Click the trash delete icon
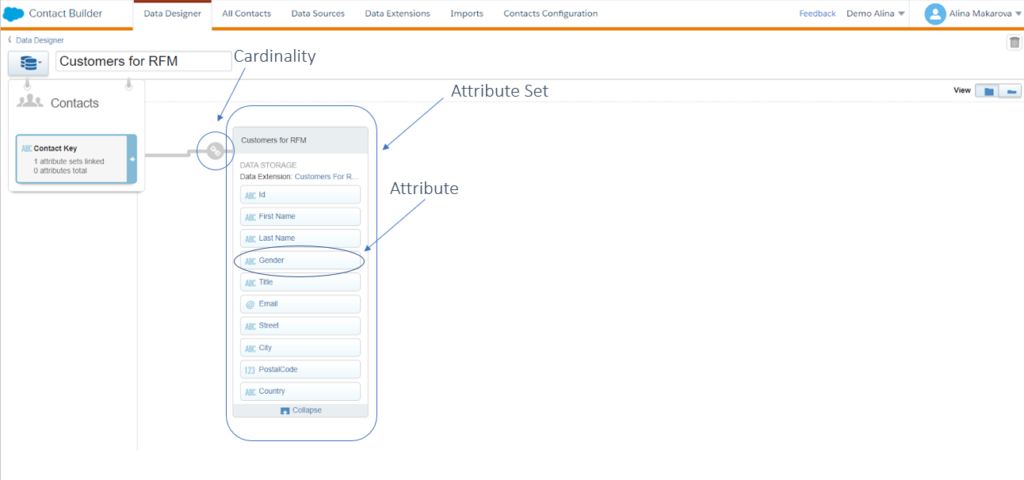Viewport: 1024px width, 480px height. pyautogui.click(x=1014, y=41)
